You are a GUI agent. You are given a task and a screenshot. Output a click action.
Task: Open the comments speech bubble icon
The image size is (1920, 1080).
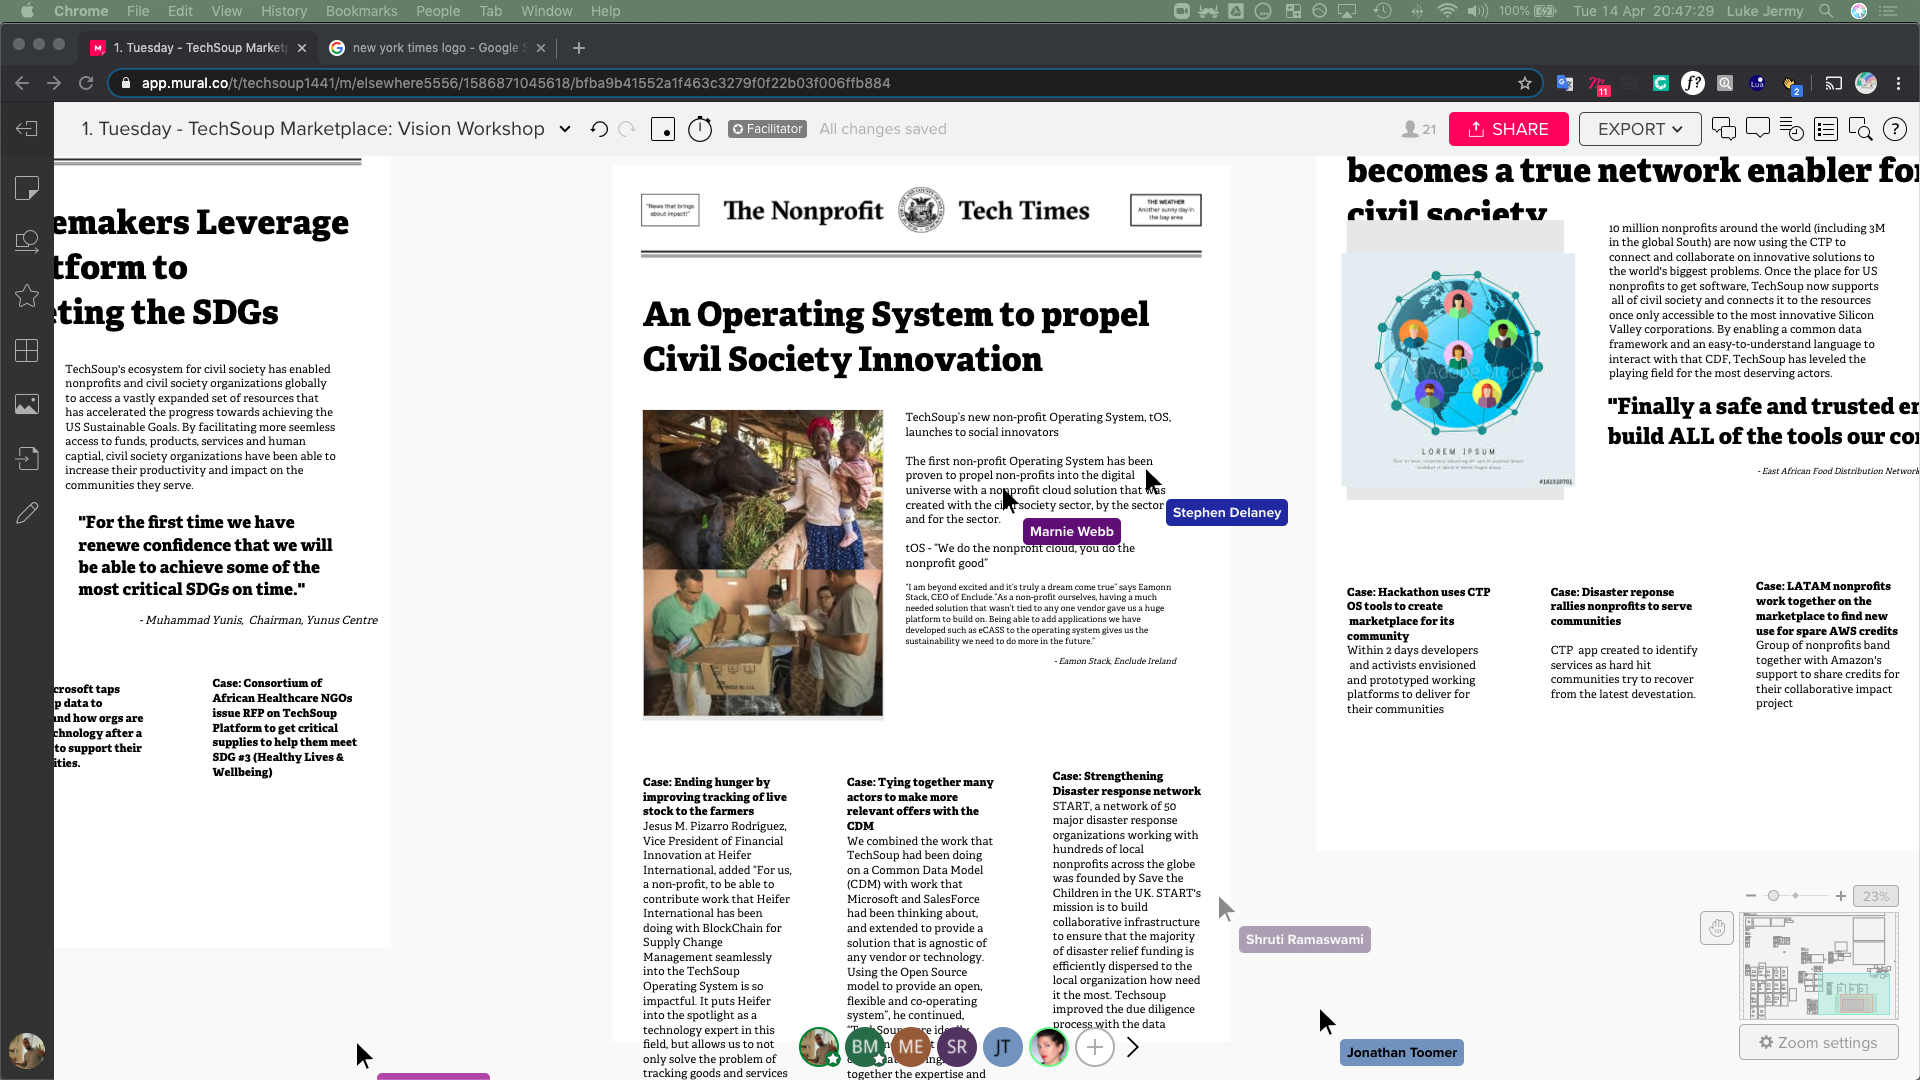tap(1757, 128)
